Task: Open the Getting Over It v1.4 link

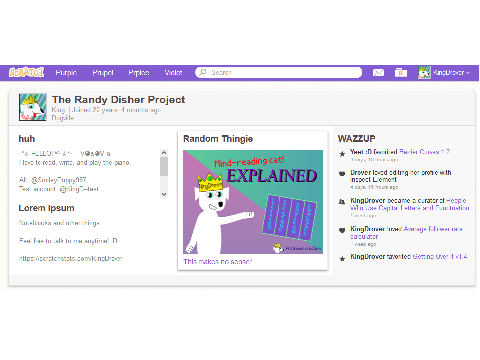Action: click(x=440, y=256)
